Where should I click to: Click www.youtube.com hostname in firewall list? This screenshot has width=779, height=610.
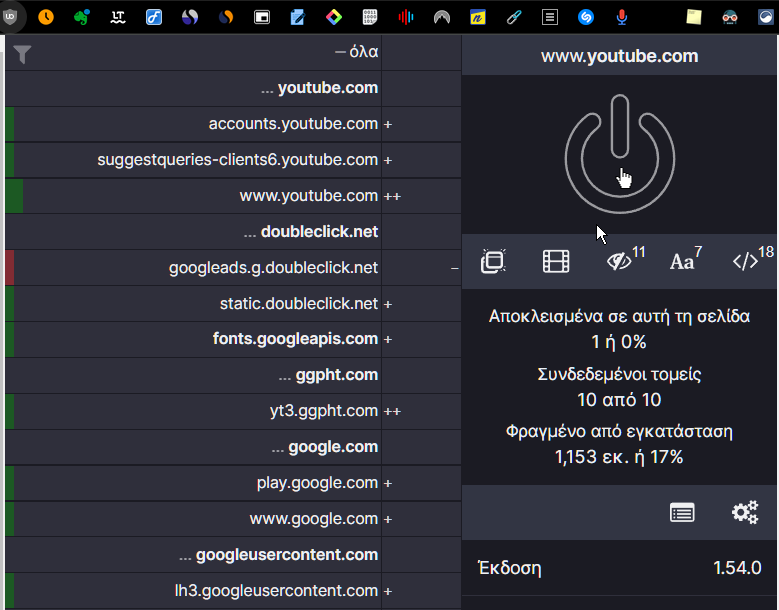(309, 196)
